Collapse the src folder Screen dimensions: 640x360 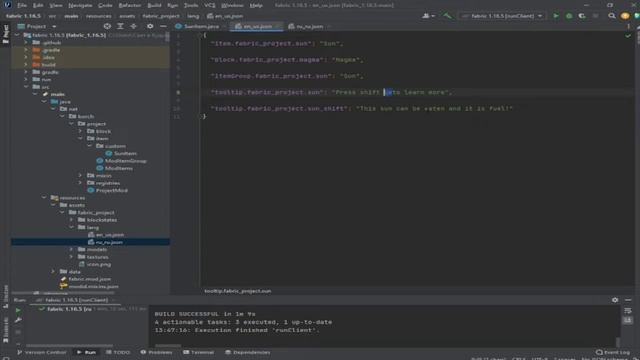(26, 87)
